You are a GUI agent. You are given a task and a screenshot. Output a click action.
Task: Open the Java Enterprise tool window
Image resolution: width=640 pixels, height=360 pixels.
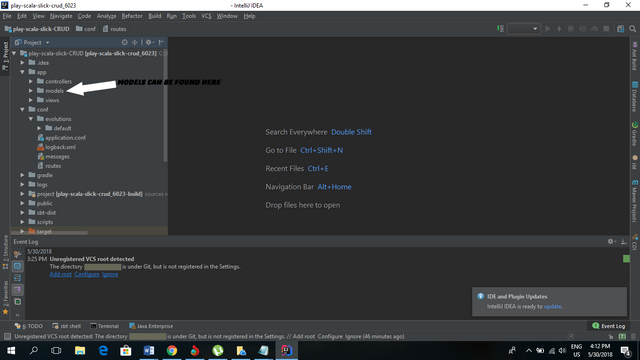point(151,326)
